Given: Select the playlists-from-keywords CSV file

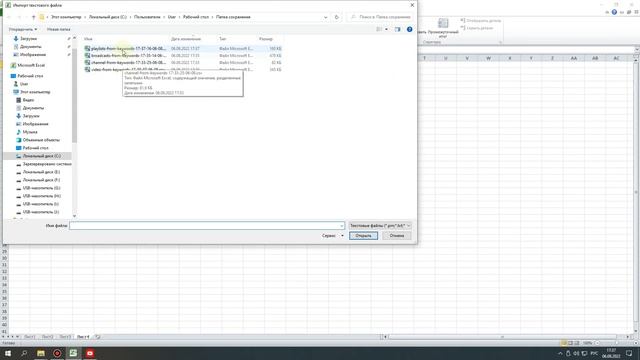Looking at the screenshot, I should [x=183, y=48].
